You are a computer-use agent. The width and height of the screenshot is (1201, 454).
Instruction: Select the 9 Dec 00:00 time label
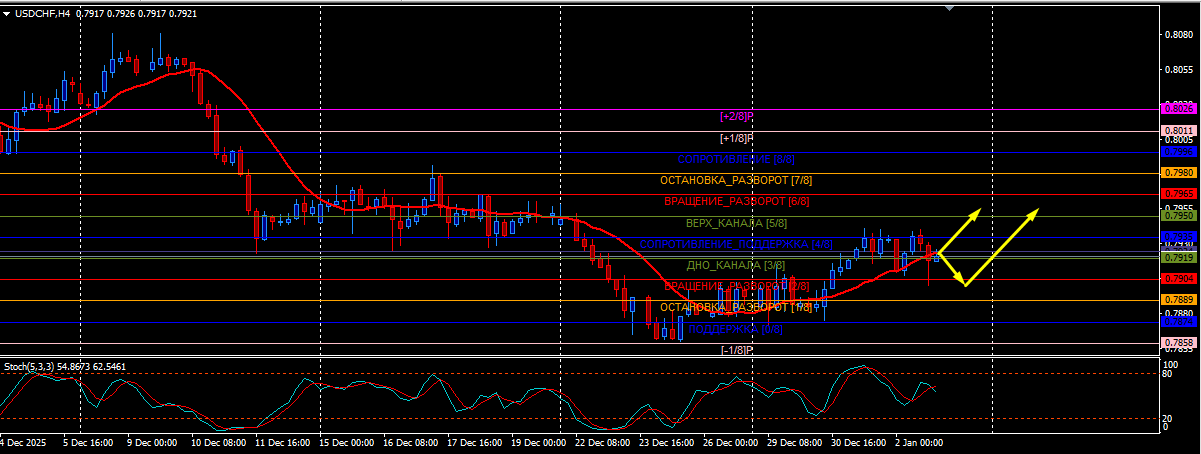pyautogui.click(x=150, y=442)
